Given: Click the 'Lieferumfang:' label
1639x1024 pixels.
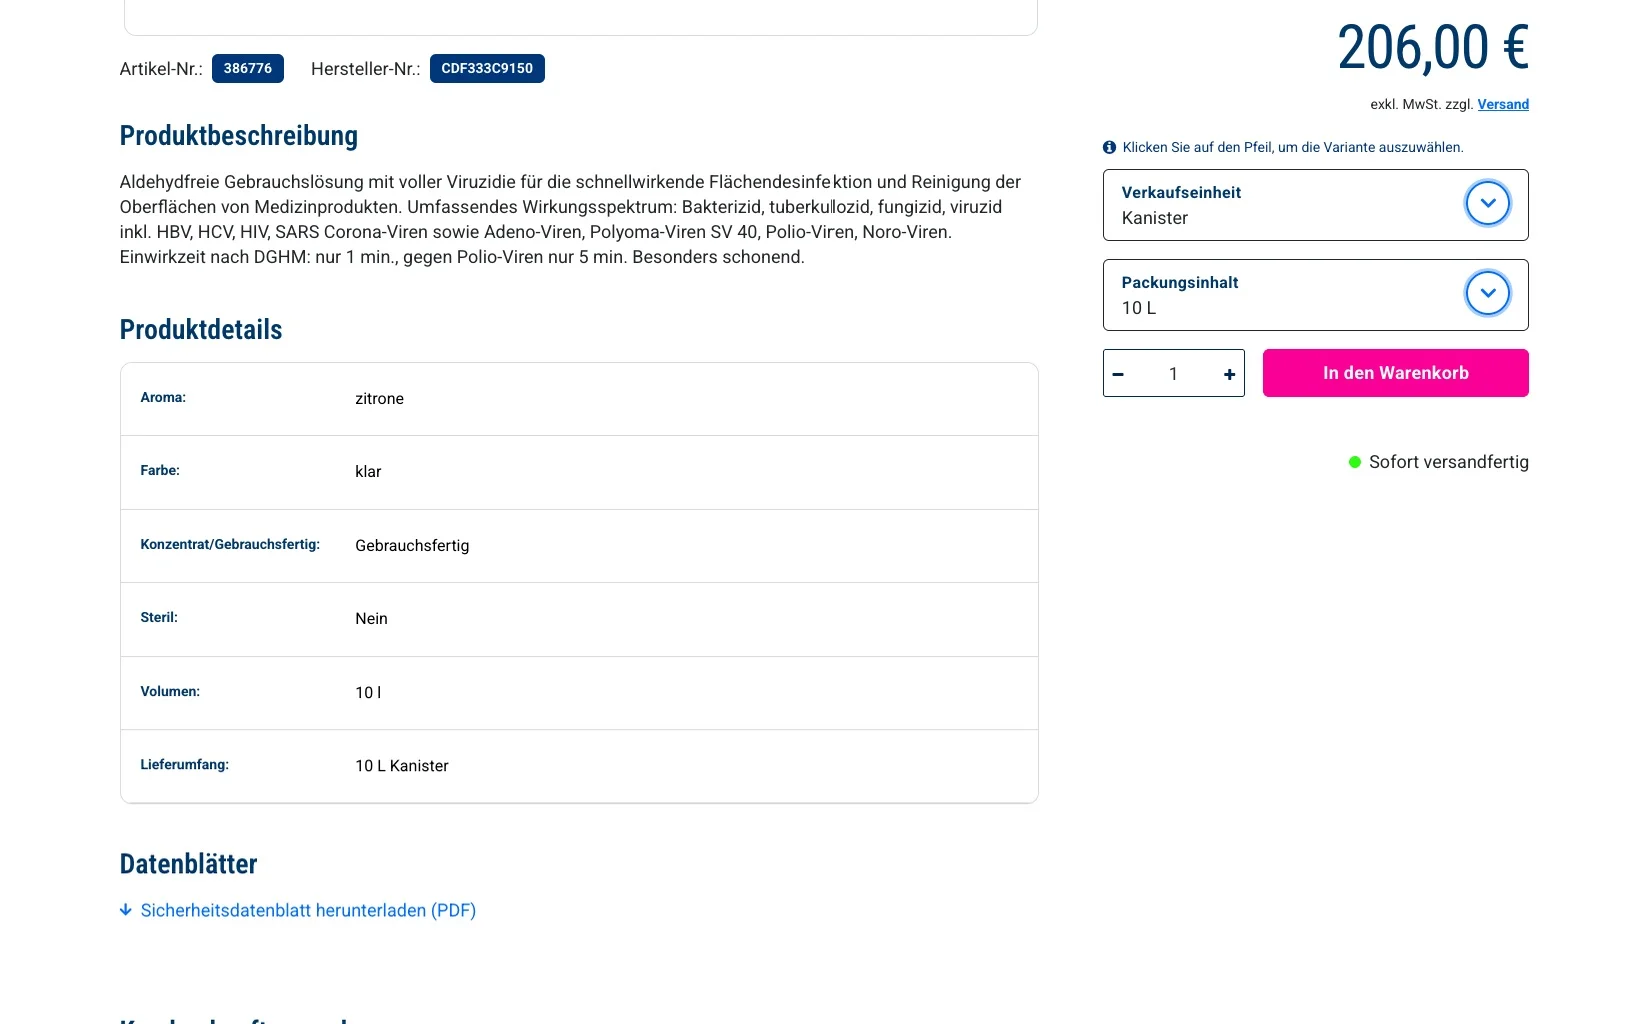Looking at the screenshot, I should point(184,764).
